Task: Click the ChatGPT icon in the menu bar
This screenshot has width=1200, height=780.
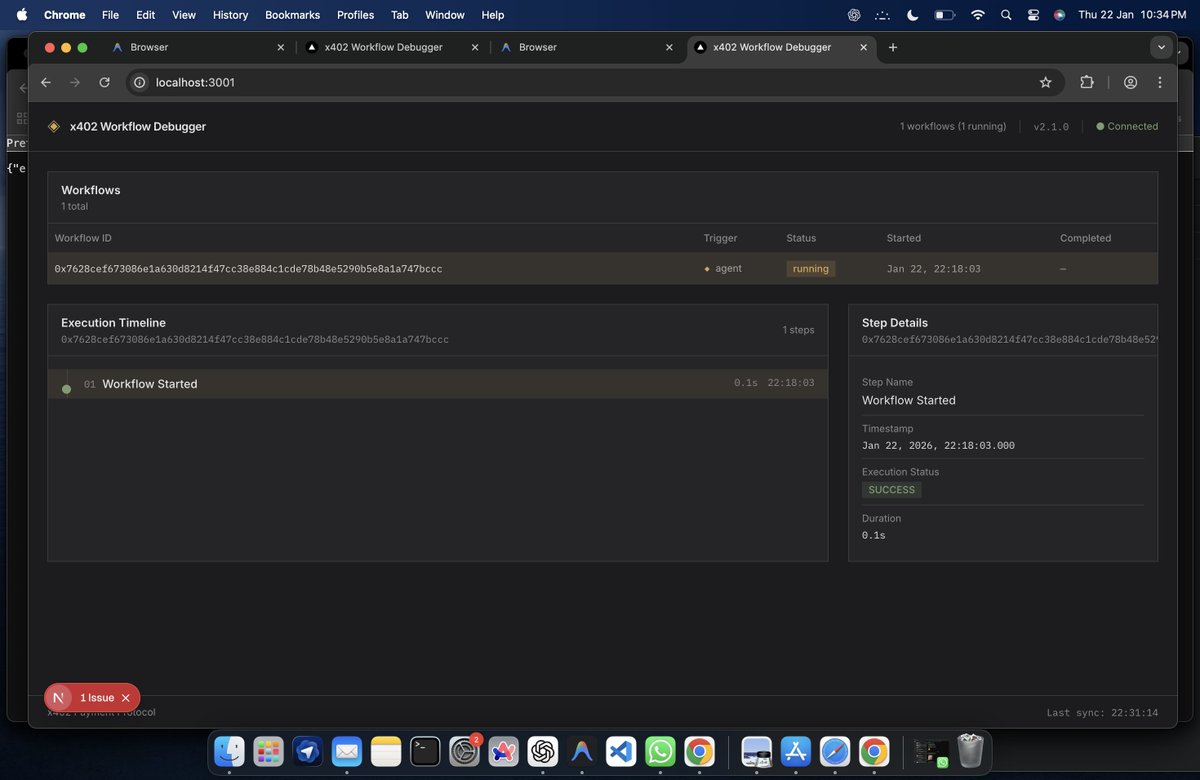Action: tap(854, 15)
